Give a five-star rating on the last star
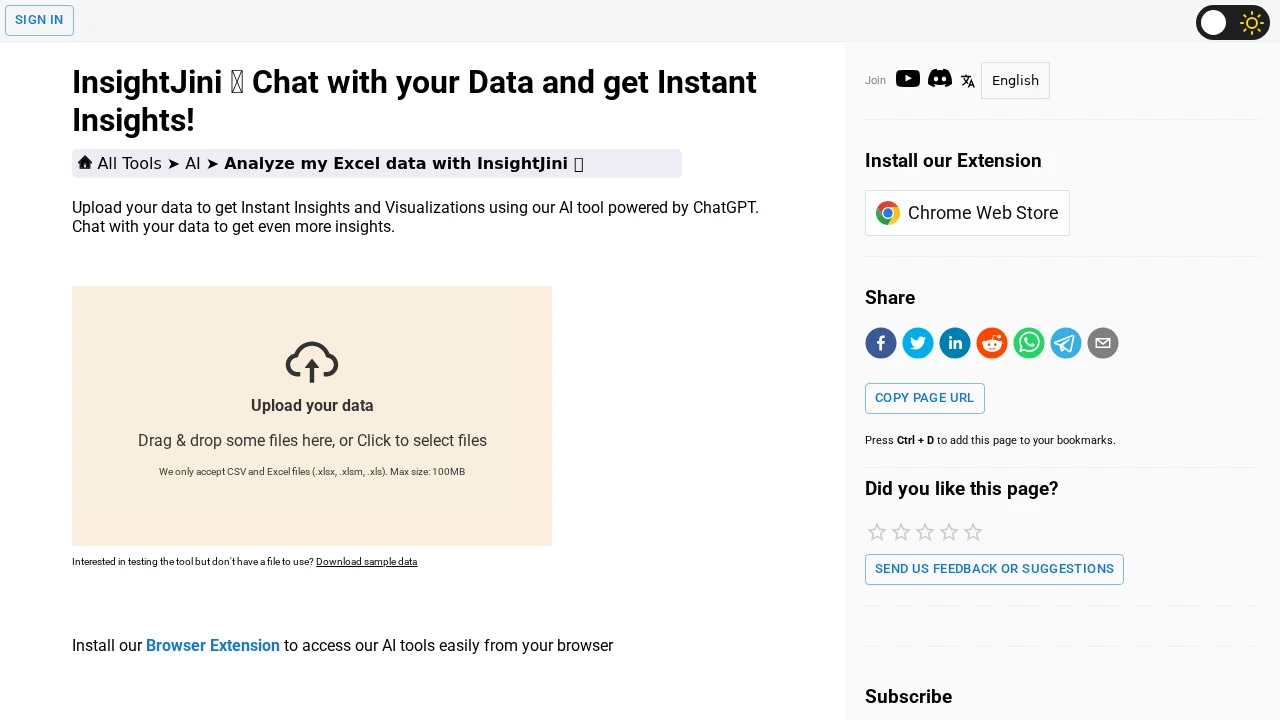 click(x=973, y=532)
